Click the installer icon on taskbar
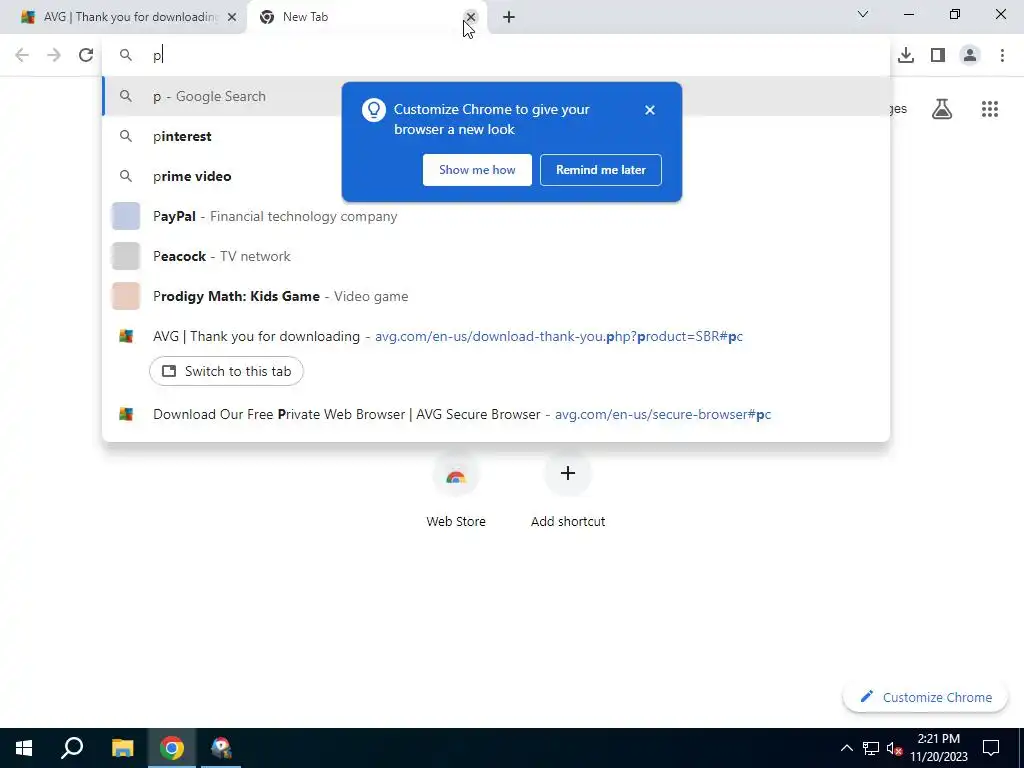This screenshot has width=1024, height=768. (221, 748)
